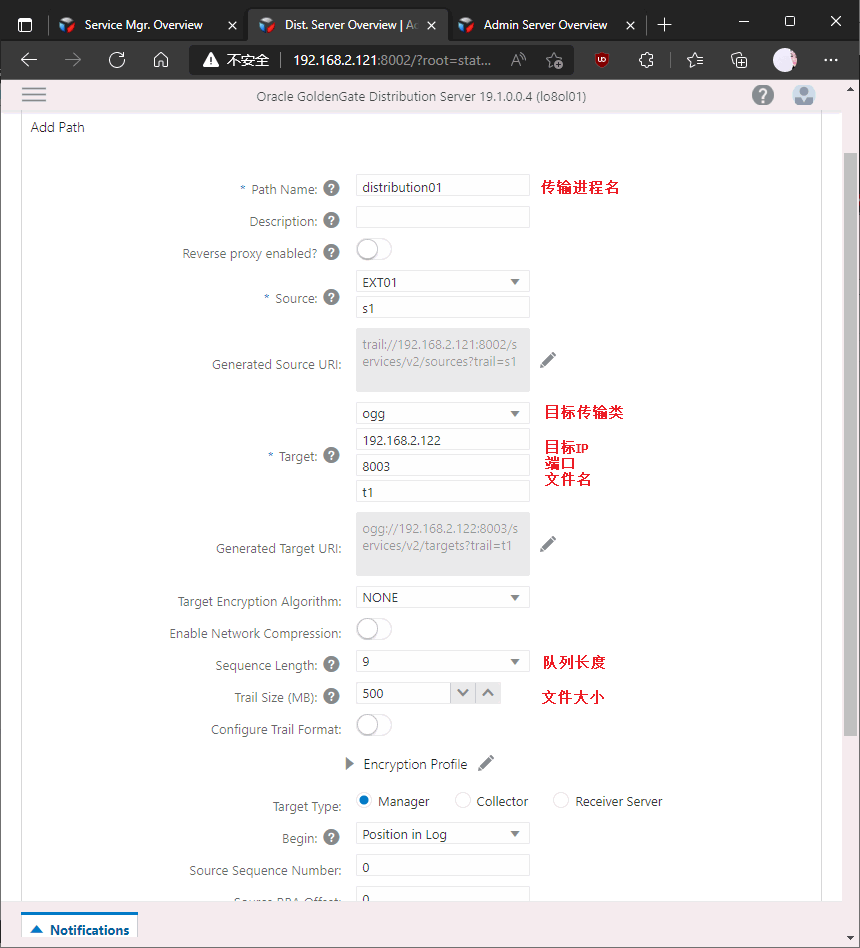860x948 pixels.
Task: Switch to Service Mgr. Overview tab
Action: [143, 25]
